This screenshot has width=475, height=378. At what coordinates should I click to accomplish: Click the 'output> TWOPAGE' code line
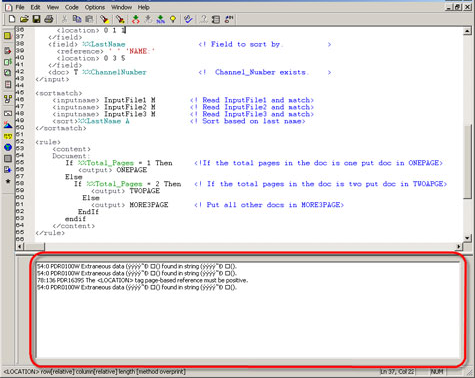pyautogui.click(x=125, y=191)
